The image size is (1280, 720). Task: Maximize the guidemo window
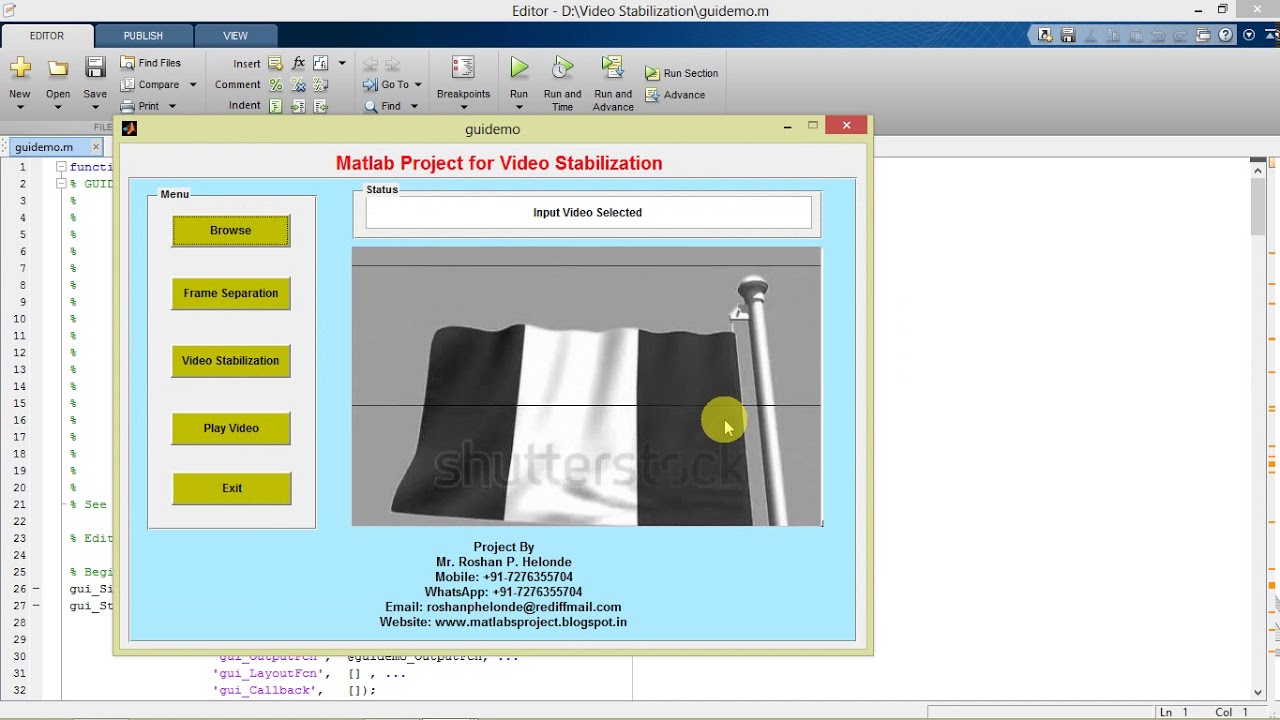pyautogui.click(x=813, y=126)
